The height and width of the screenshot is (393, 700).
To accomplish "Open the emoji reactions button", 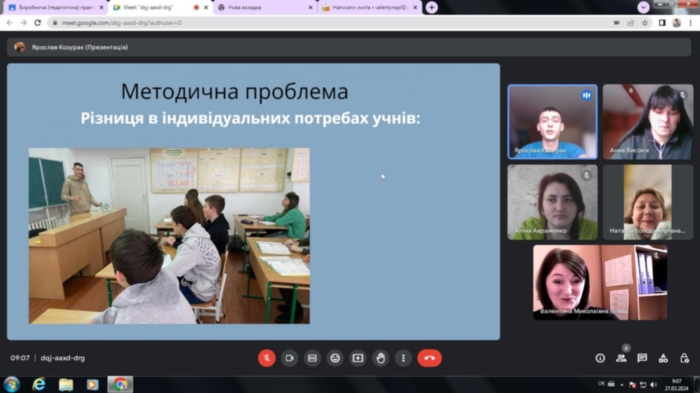I will click(x=335, y=358).
